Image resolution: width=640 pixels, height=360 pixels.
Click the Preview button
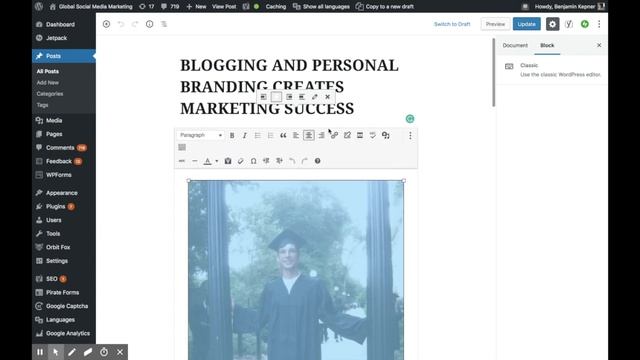[x=495, y=24]
